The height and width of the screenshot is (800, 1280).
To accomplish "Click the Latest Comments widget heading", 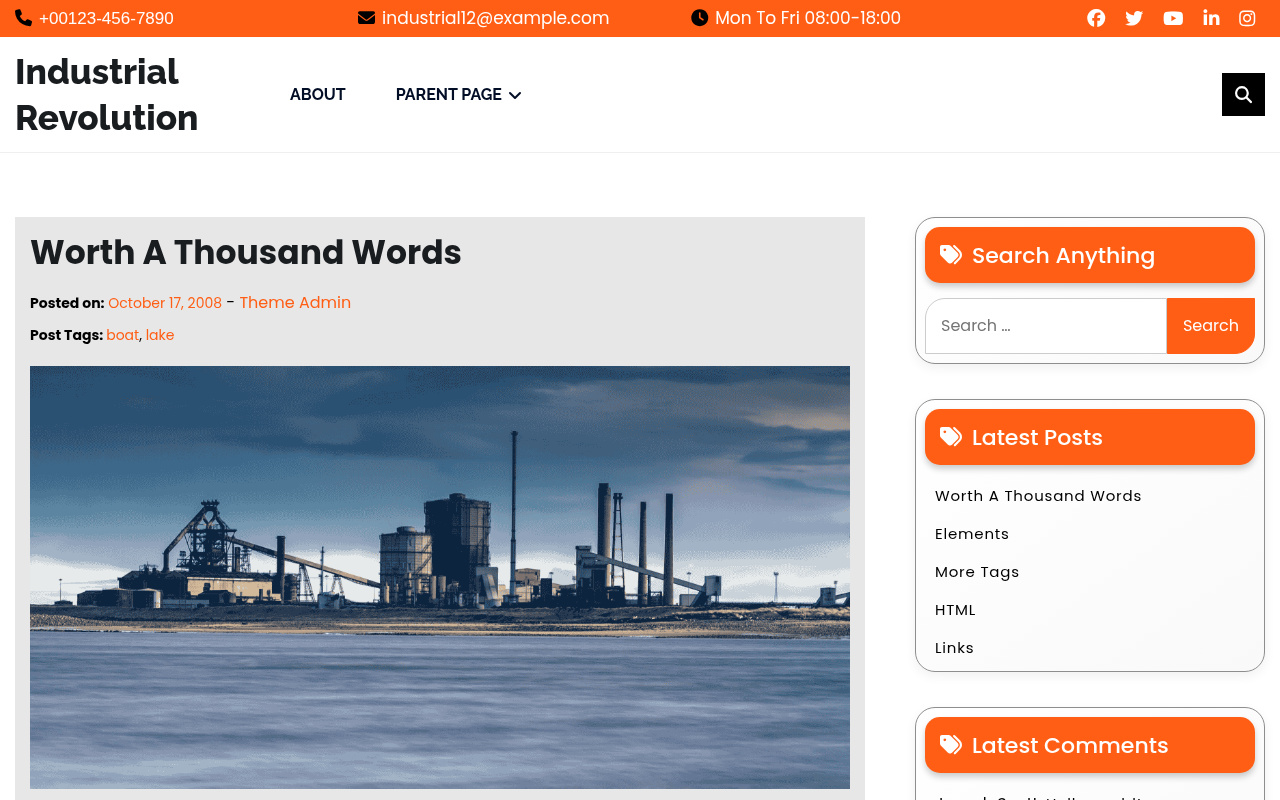I will pos(1070,745).
